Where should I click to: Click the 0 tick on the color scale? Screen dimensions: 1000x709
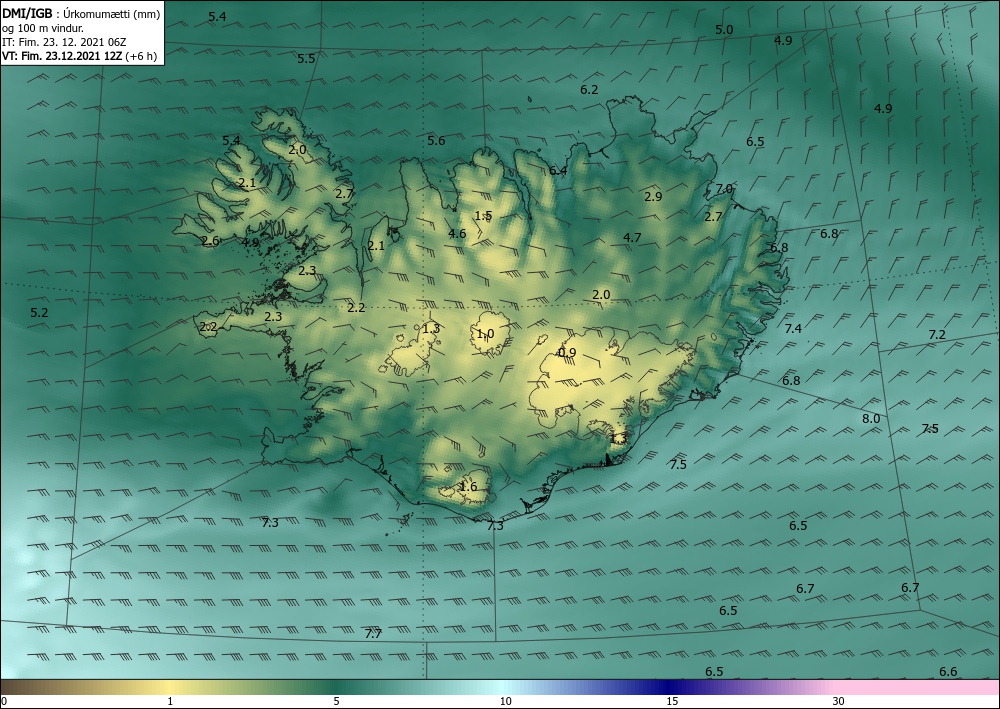click(4, 701)
